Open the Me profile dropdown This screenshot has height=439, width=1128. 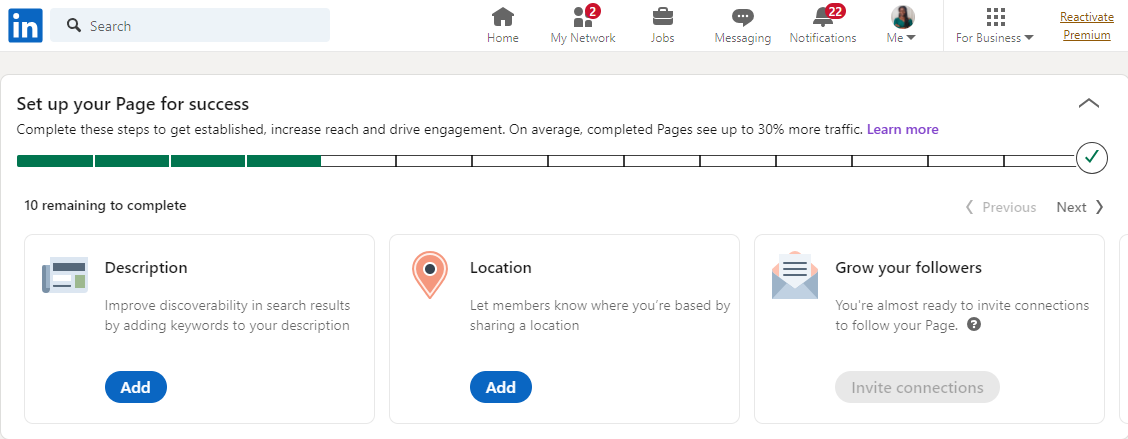[902, 25]
